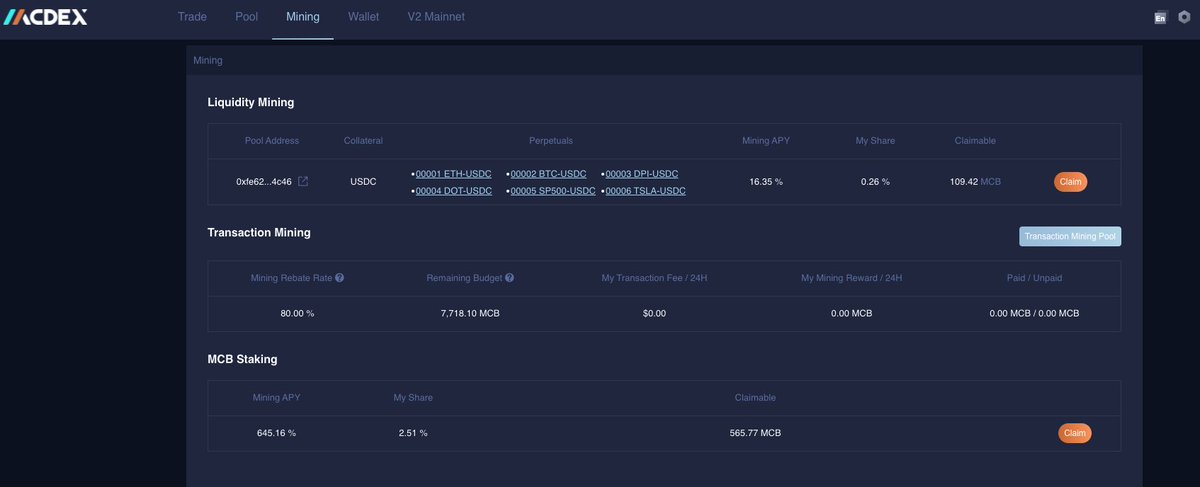Open the 00003 DPI-USDC perpetual
Image resolution: width=1200 pixels, height=487 pixels.
(x=642, y=174)
